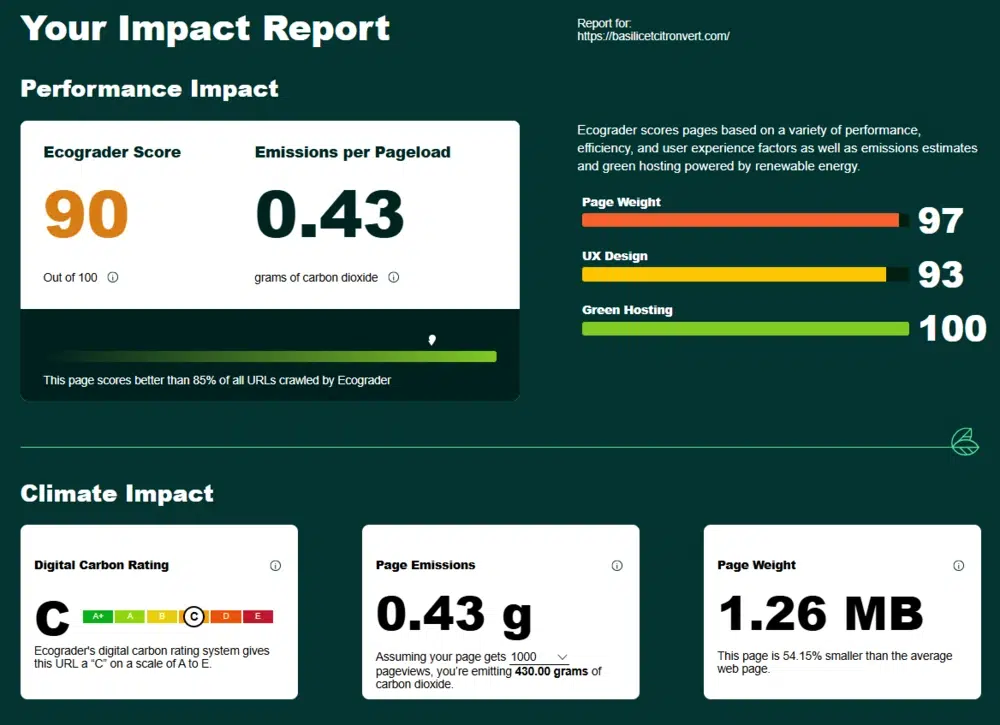Click the orange Page Weight score bar
This screenshot has height=725, width=1000.
coord(740,221)
